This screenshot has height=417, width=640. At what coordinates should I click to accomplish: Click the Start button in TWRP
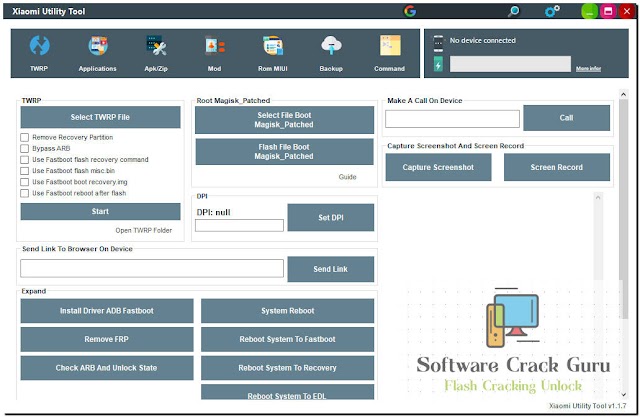pyautogui.click(x=100, y=211)
